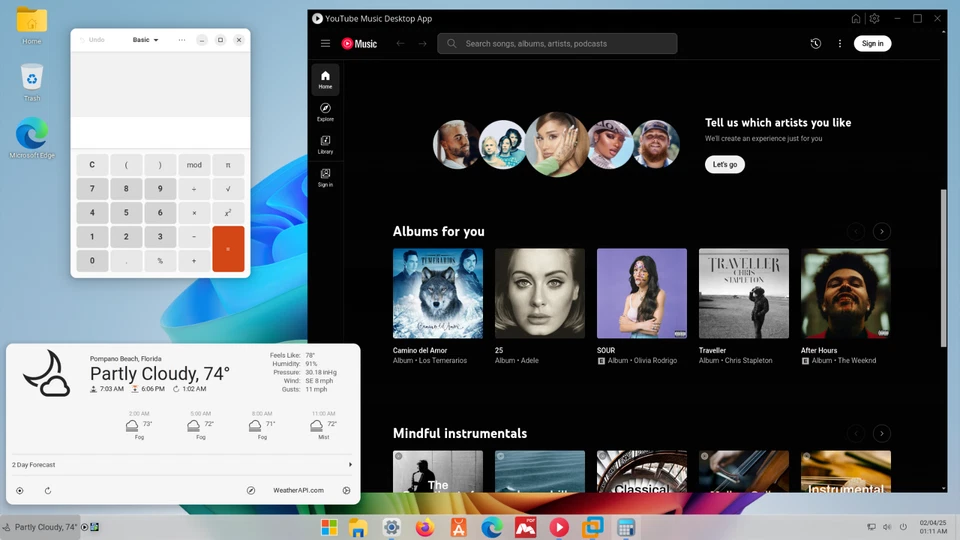The image size is (960, 540).
Task: Open Explore in YouTube Music sidebar
Action: (325, 112)
